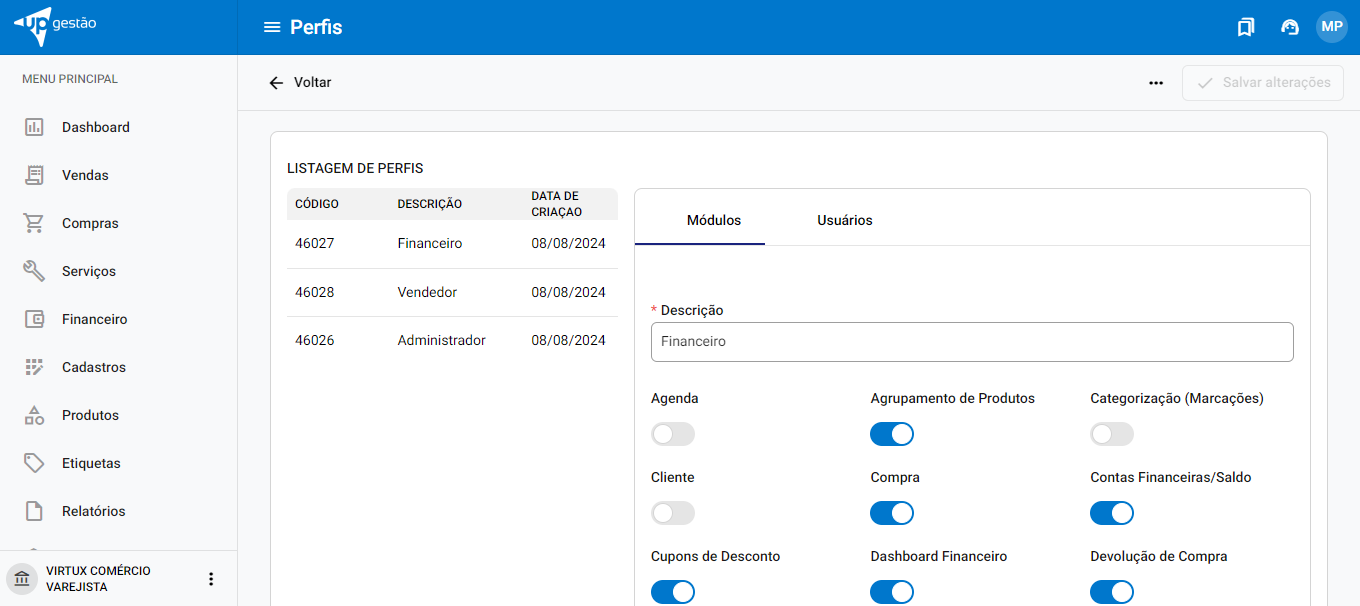Image resolution: width=1360 pixels, height=606 pixels.
Task: Click the MP user avatar
Action: 1332,27
